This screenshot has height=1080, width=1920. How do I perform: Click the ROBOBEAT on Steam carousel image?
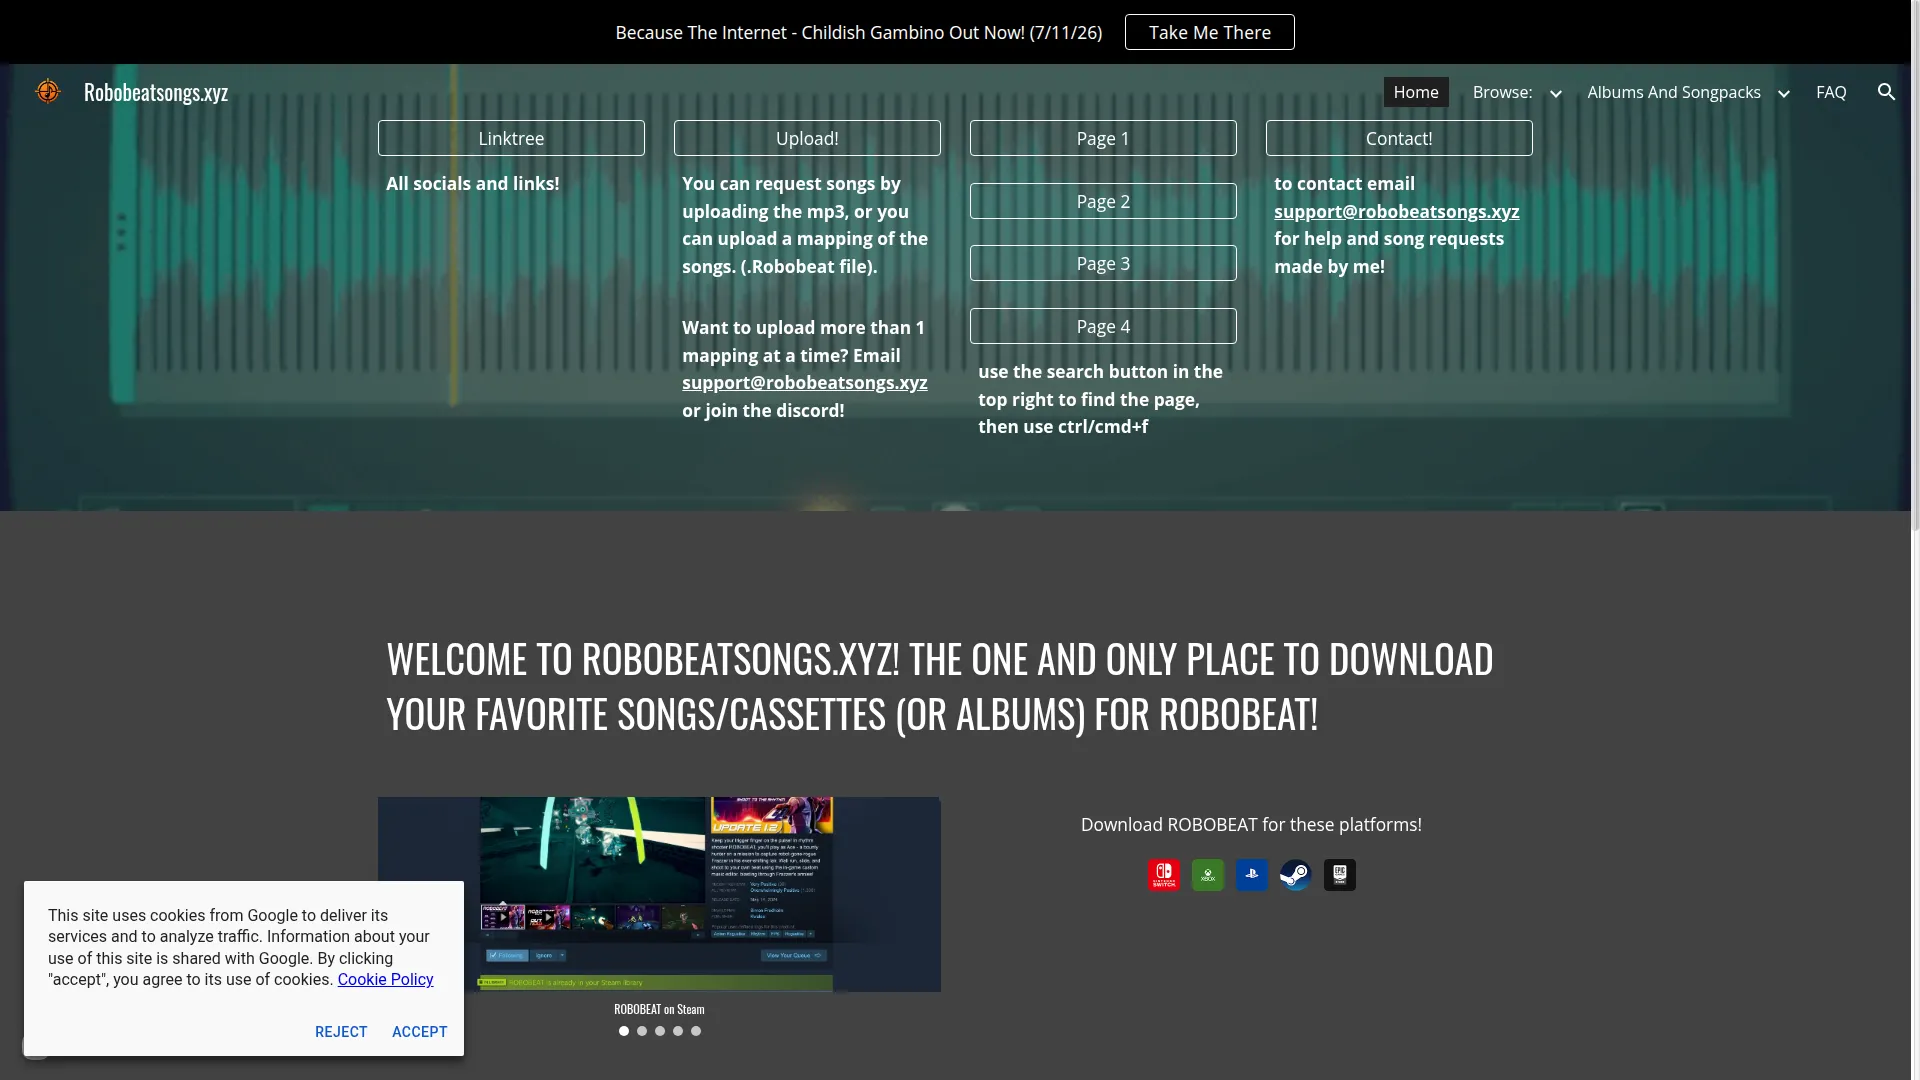pyautogui.click(x=659, y=894)
